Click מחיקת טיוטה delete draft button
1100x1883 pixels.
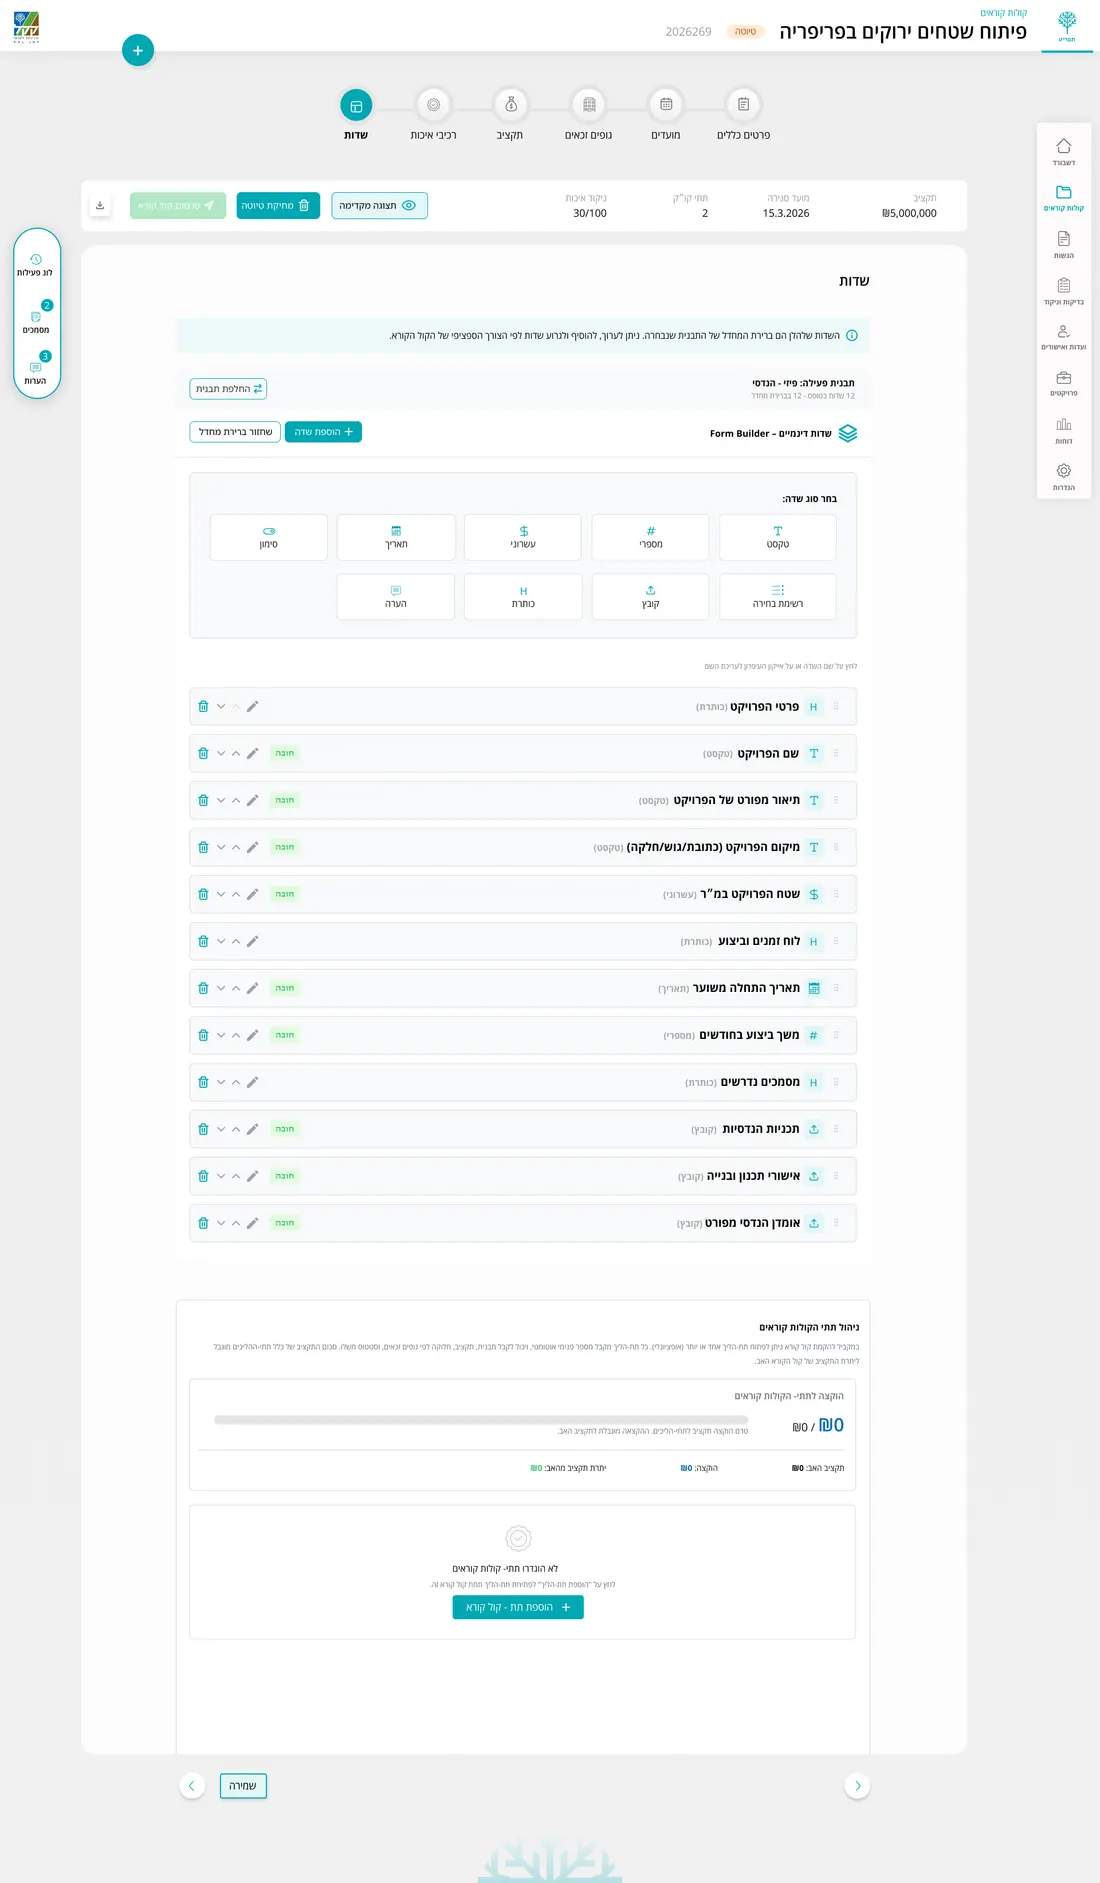(278, 205)
